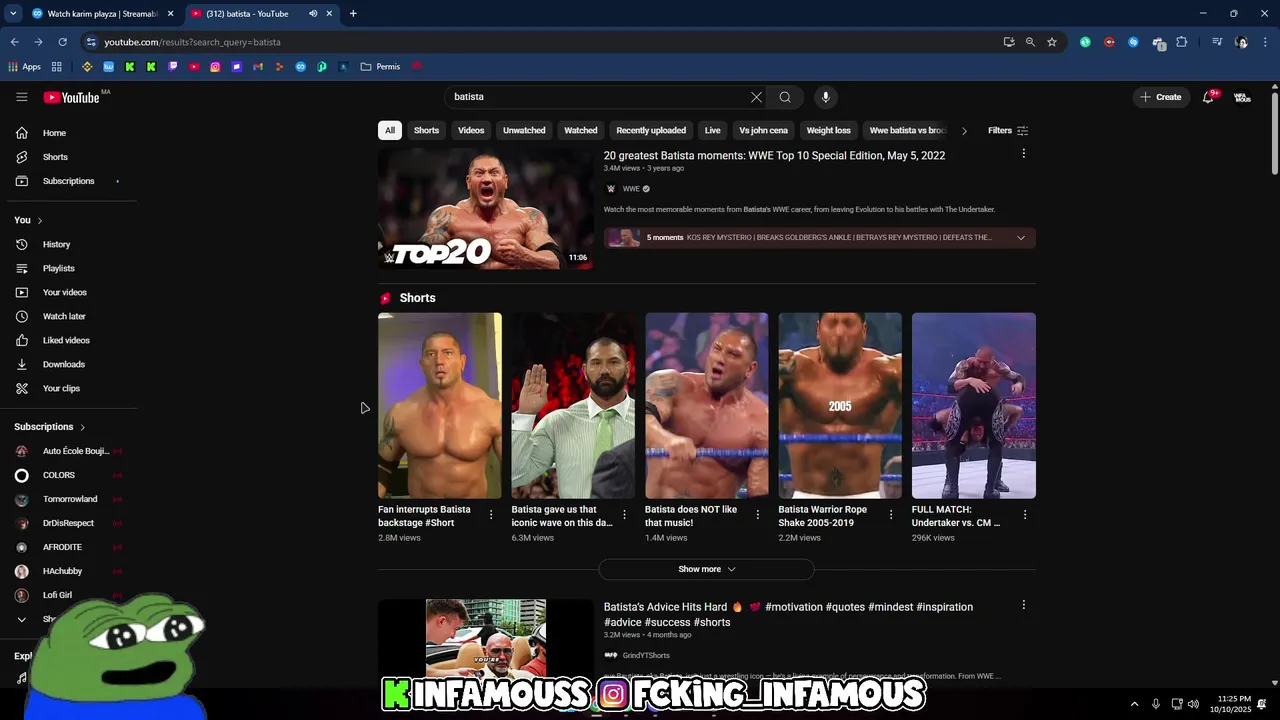Expand Show more shorts
Viewport: 1280px width, 720px height.
coord(706,569)
